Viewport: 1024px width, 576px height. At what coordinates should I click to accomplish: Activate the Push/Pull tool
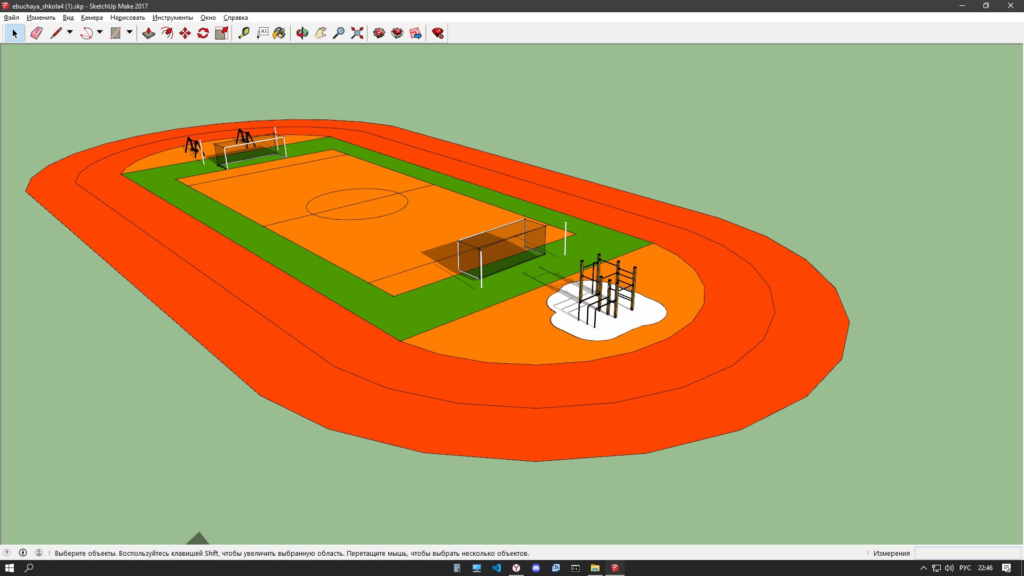148,33
